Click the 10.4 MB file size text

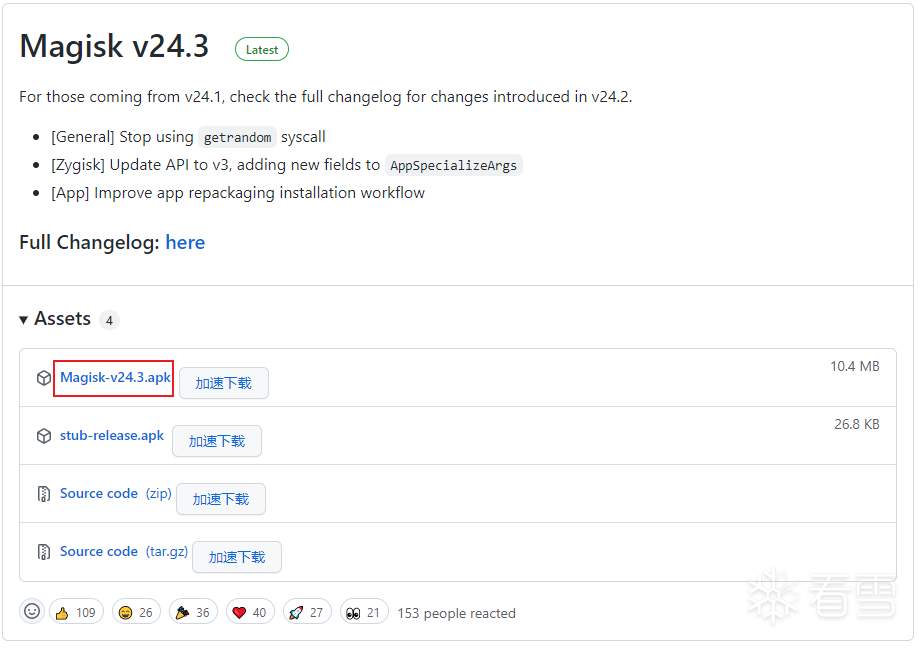tap(855, 366)
